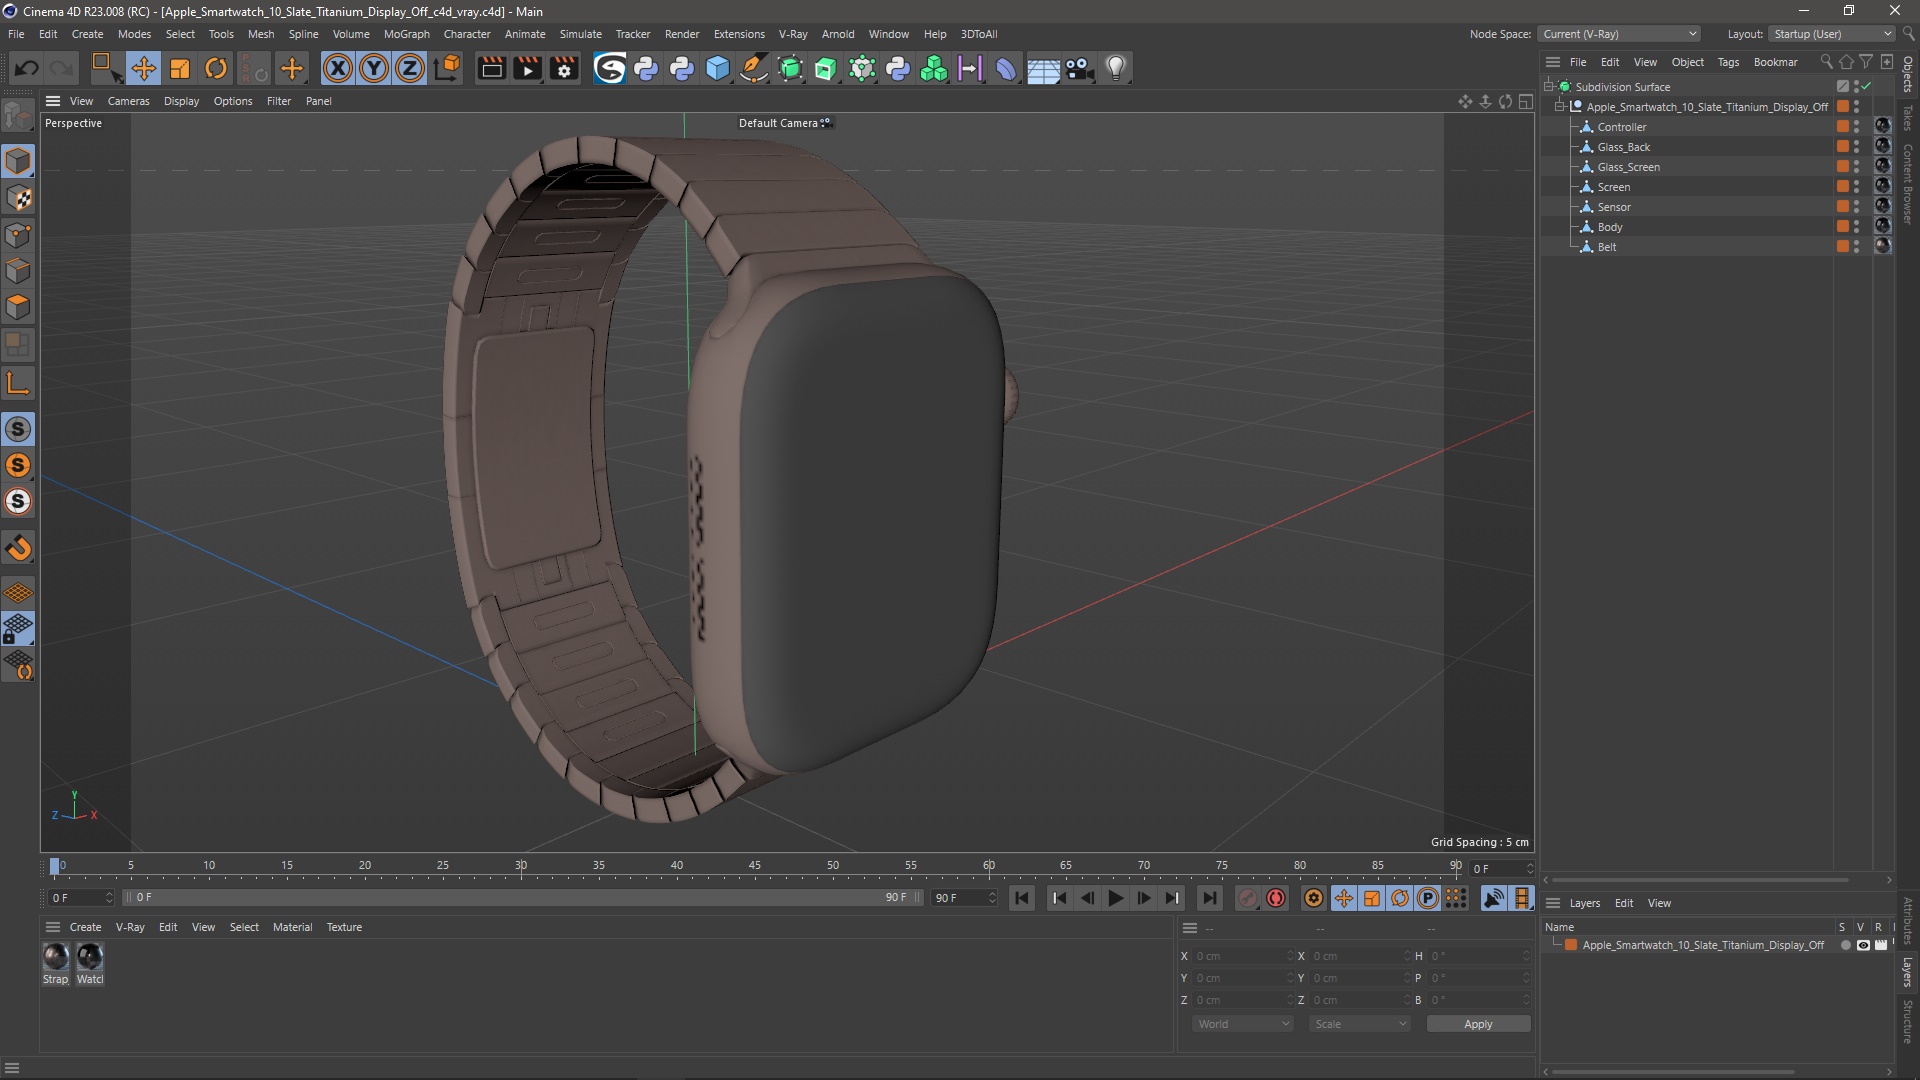Select the Watch material thumbnail
This screenshot has width=1920, height=1080.
click(90, 957)
